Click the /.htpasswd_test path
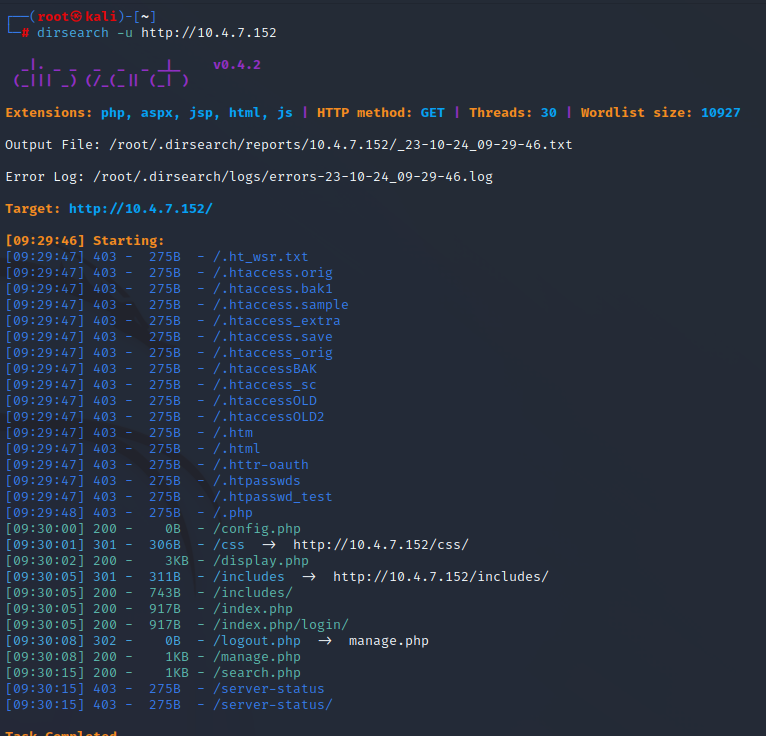This screenshot has width=766, height=736. [x=273, y=497]
